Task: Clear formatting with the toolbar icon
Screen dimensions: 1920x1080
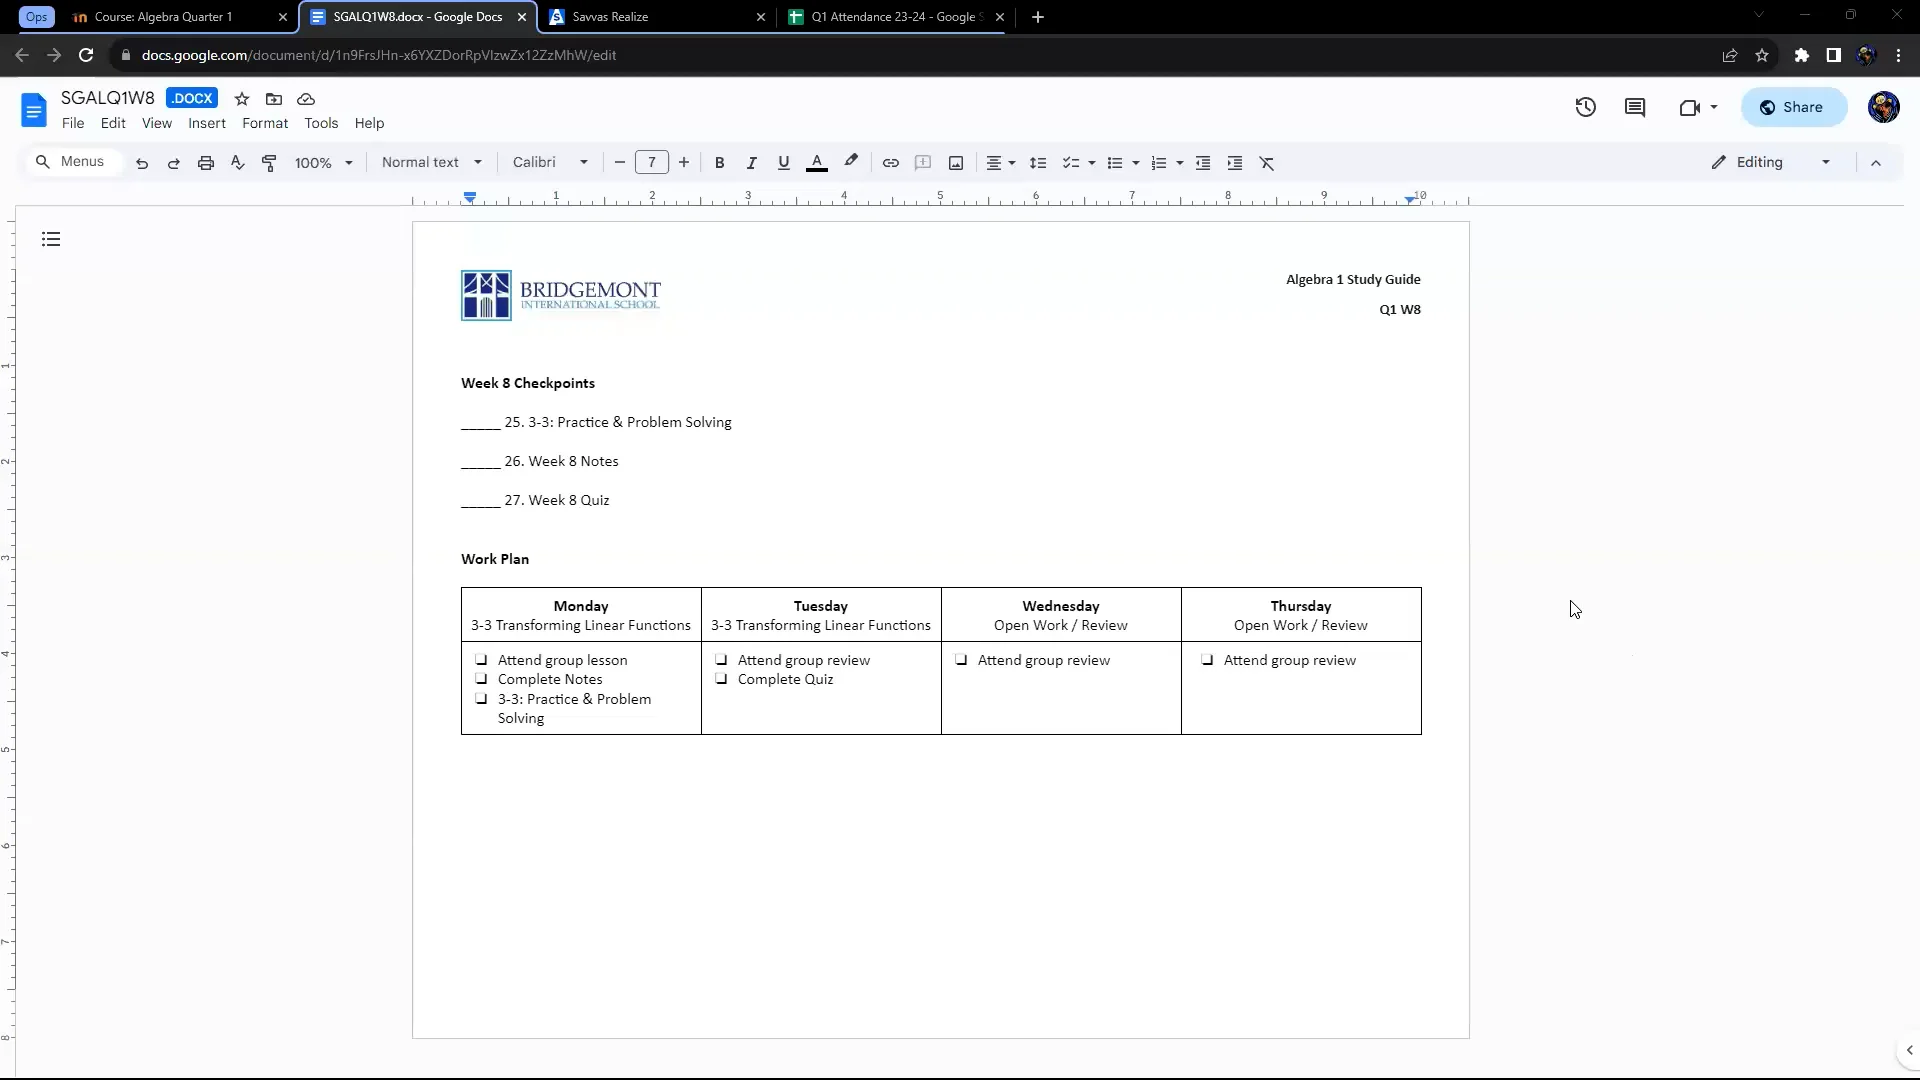Action: [x=1267, y=163]
